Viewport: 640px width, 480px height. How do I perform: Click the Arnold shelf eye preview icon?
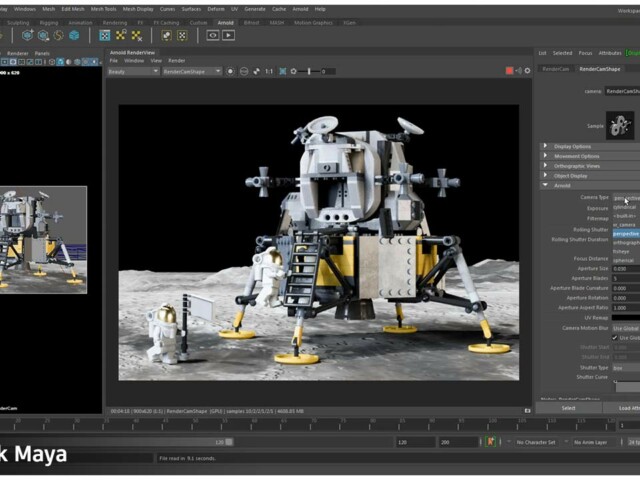212,35
